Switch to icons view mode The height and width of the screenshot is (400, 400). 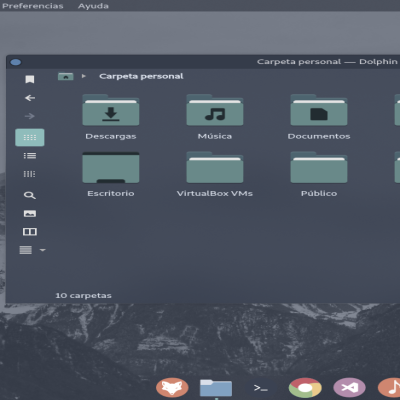tap(30, 137)
